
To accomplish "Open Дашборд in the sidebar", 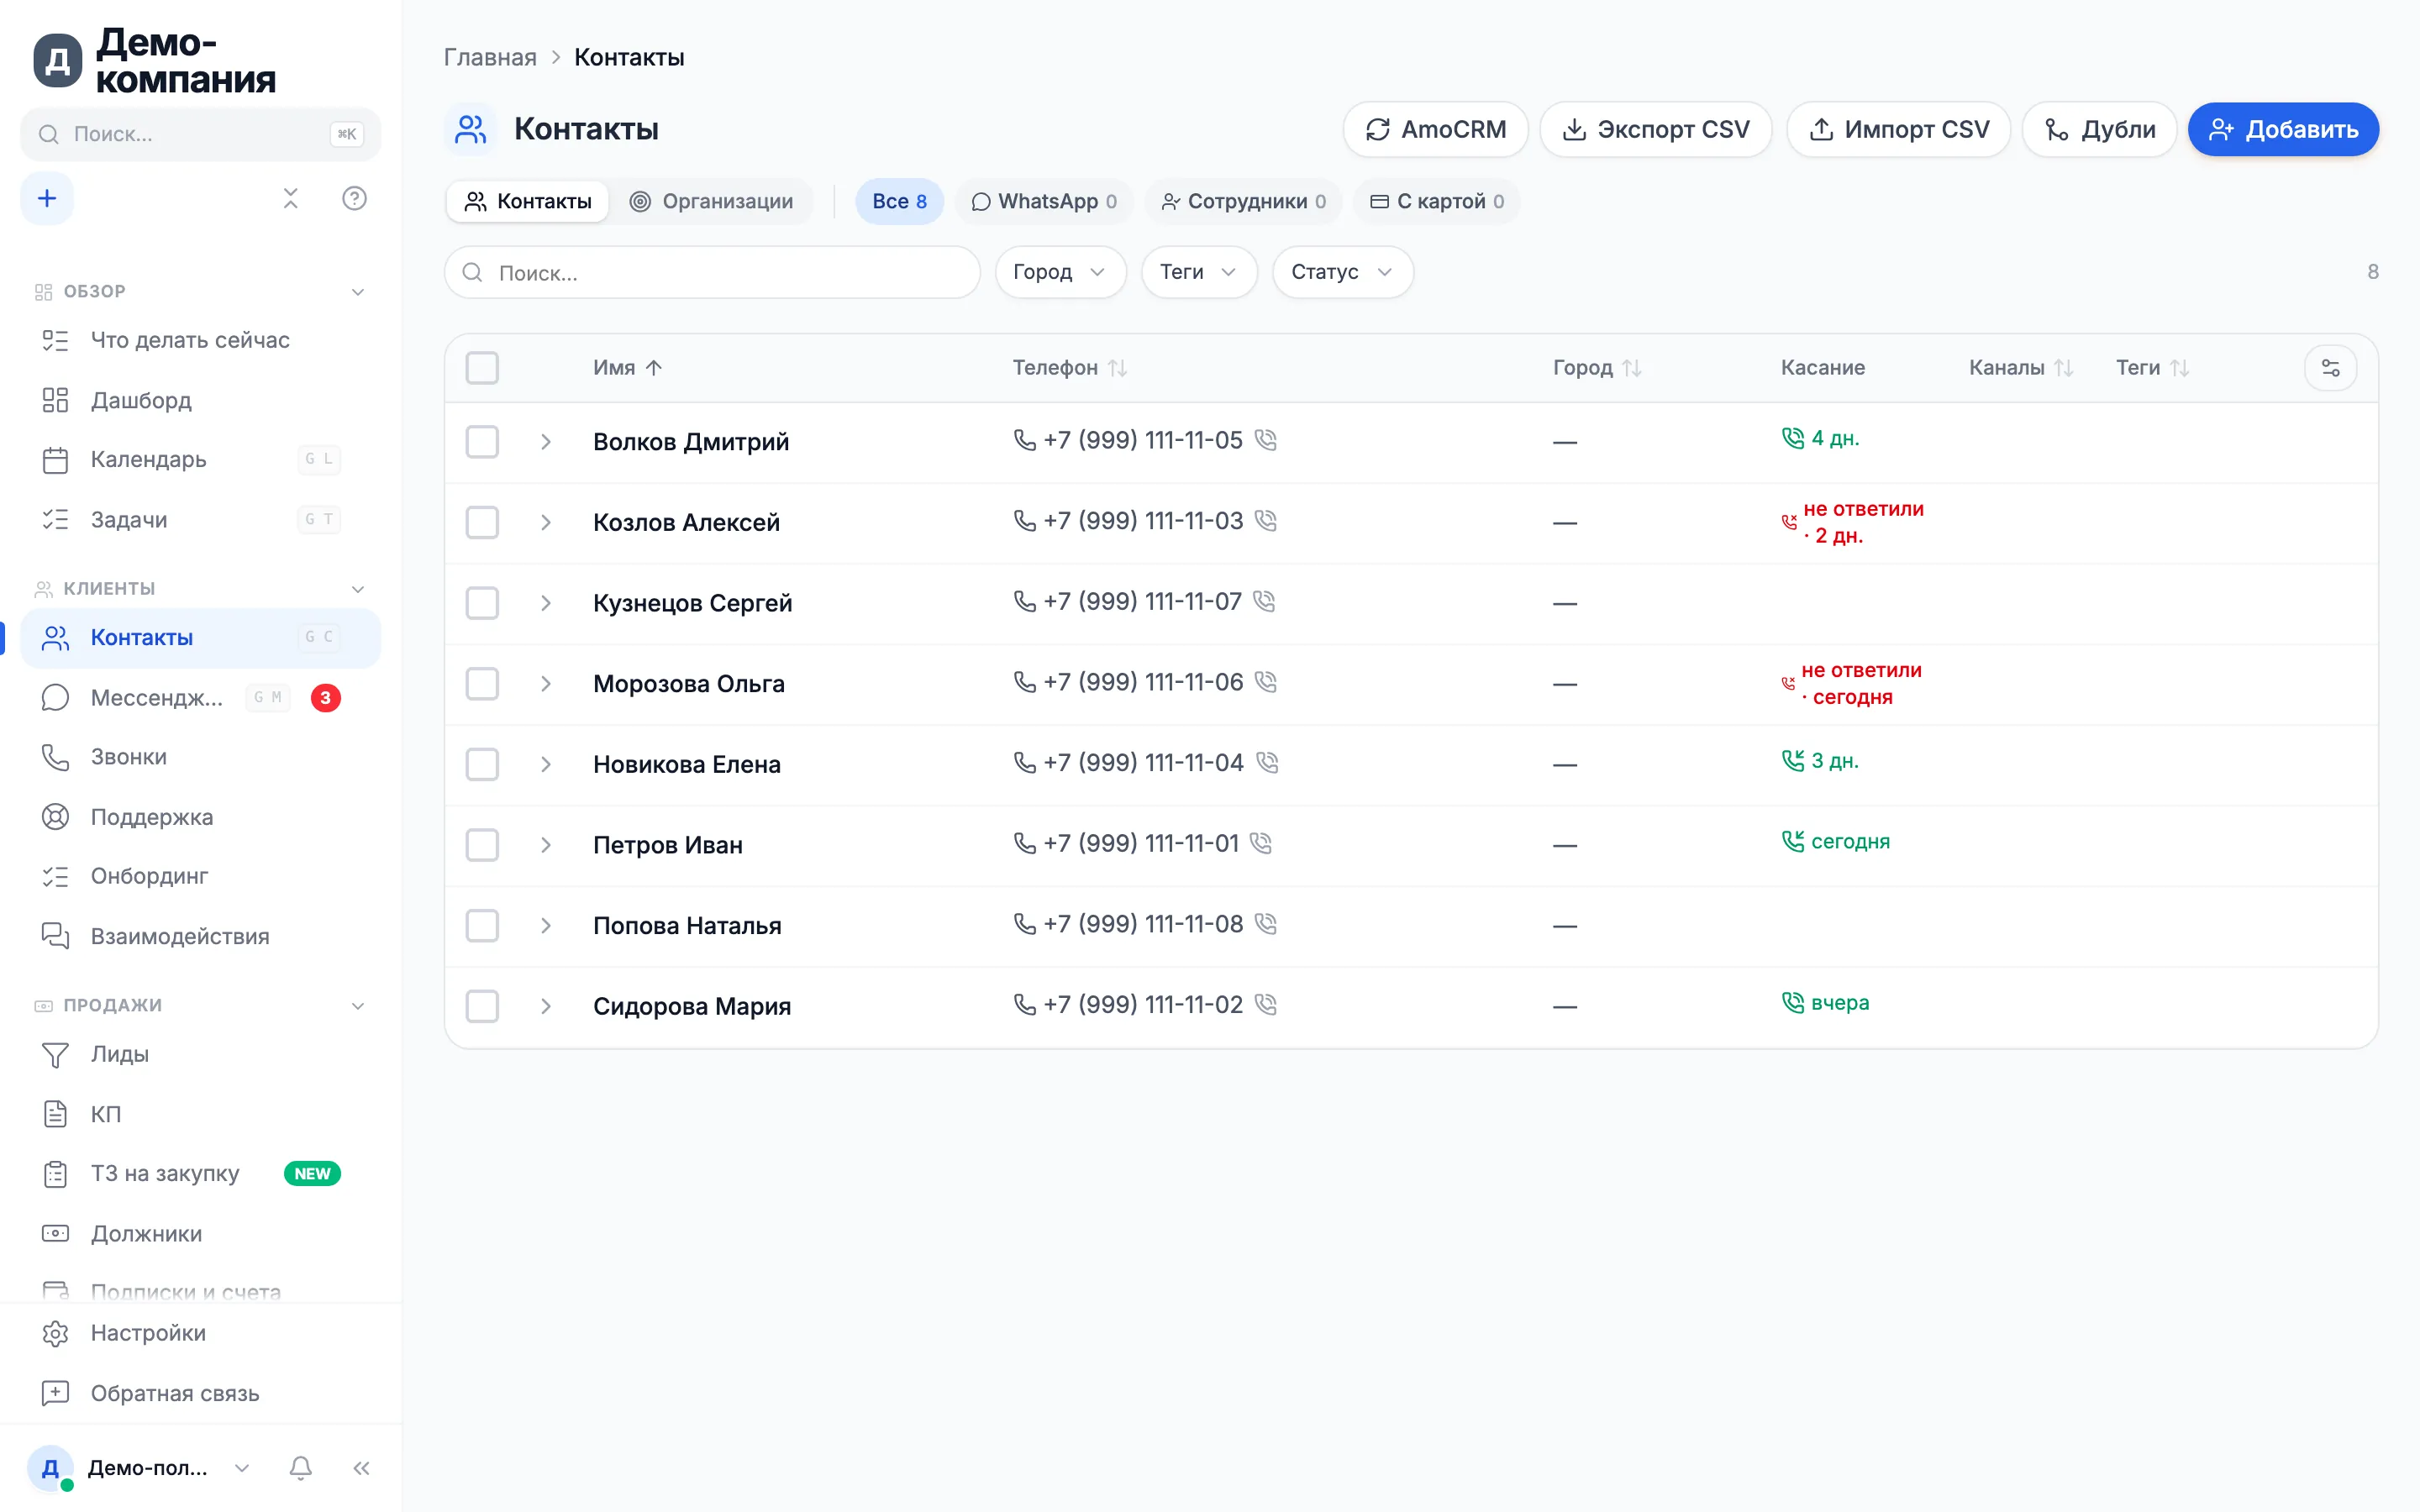I will click(200, 400).
